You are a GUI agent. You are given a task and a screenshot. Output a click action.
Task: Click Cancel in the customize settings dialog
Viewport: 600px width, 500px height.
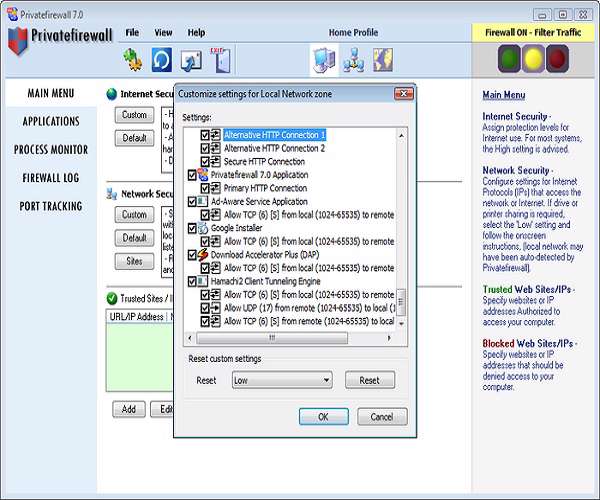(x=382, y=416)
